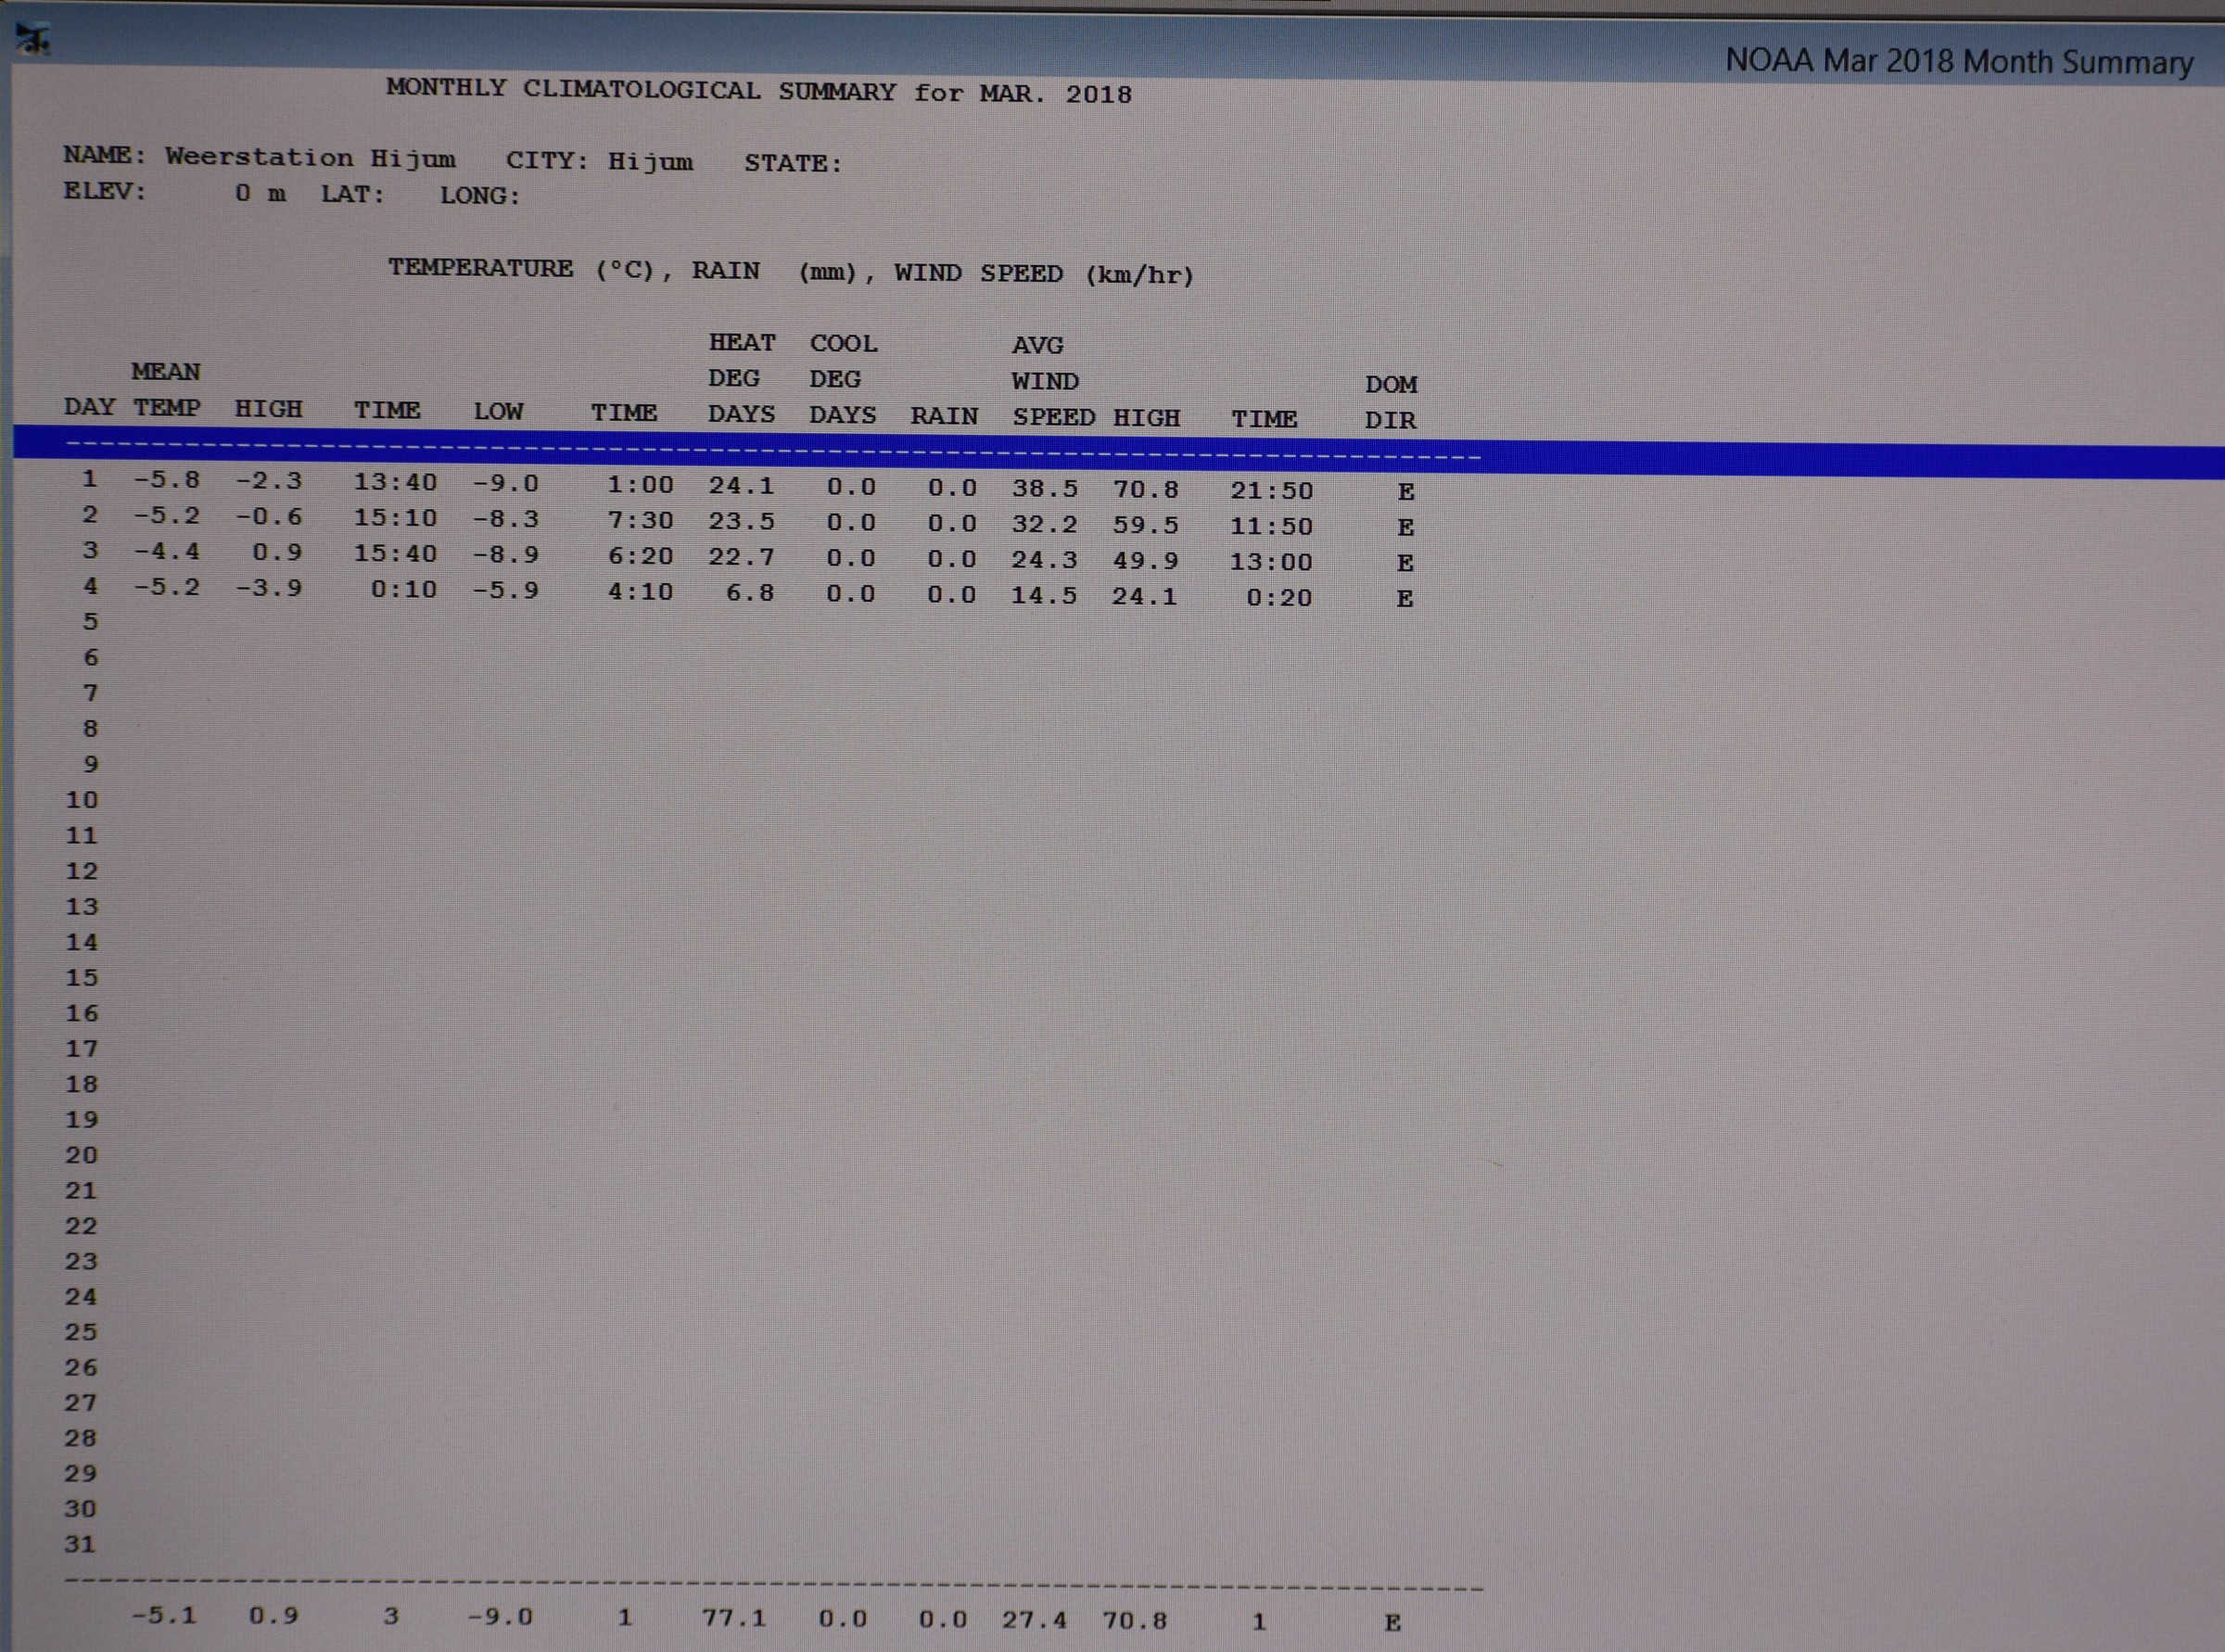This screenshot has width=2225, height=1652.
Task: Click heat degree days '22.7'
Action: 741,557
